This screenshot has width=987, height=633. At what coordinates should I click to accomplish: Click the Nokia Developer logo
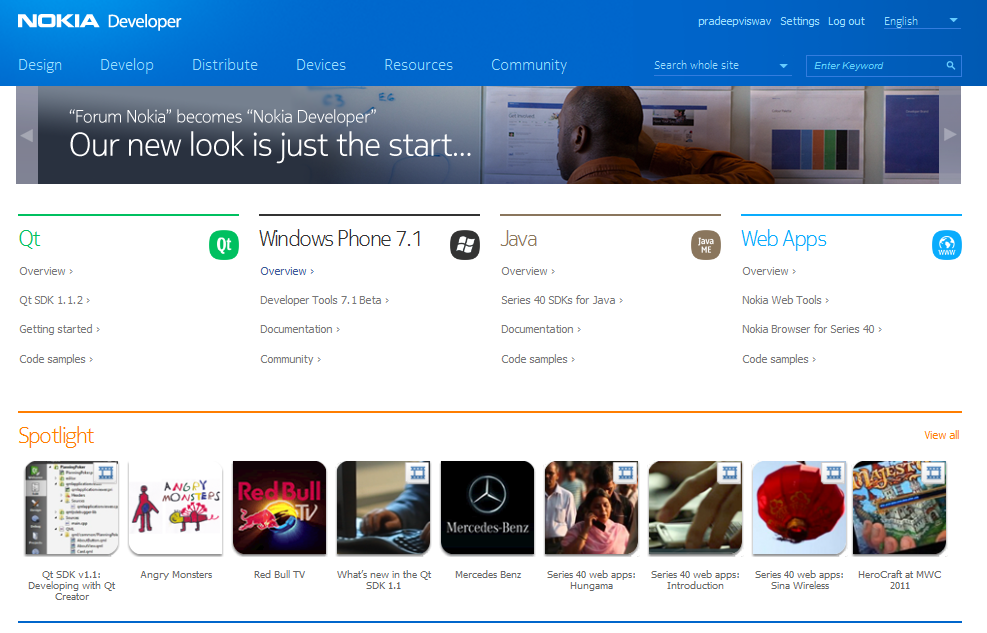tap(99, 21)
